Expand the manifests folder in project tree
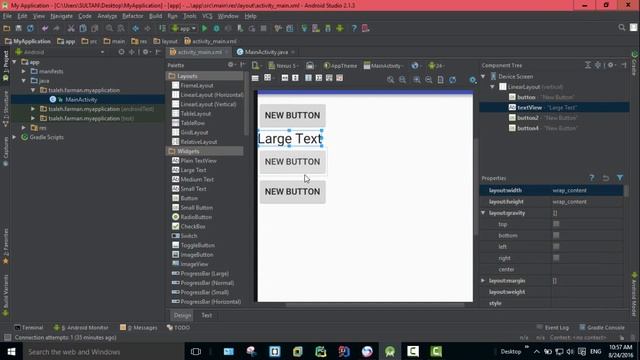The width and height of the screenshot is (640, 360). (x=24, y=71)
